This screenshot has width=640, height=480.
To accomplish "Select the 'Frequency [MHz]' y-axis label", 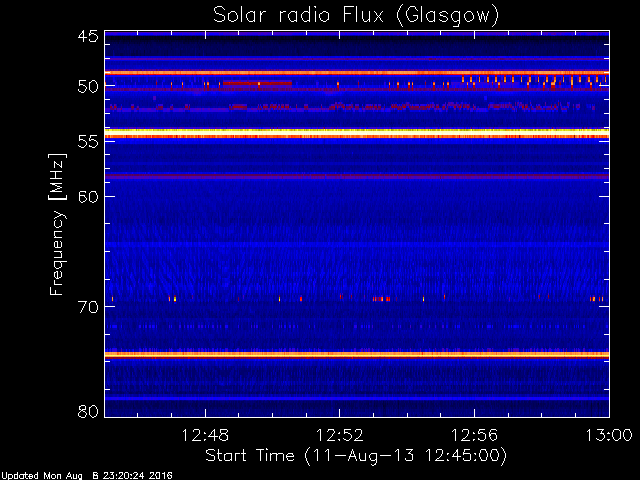I will point(57,224).
